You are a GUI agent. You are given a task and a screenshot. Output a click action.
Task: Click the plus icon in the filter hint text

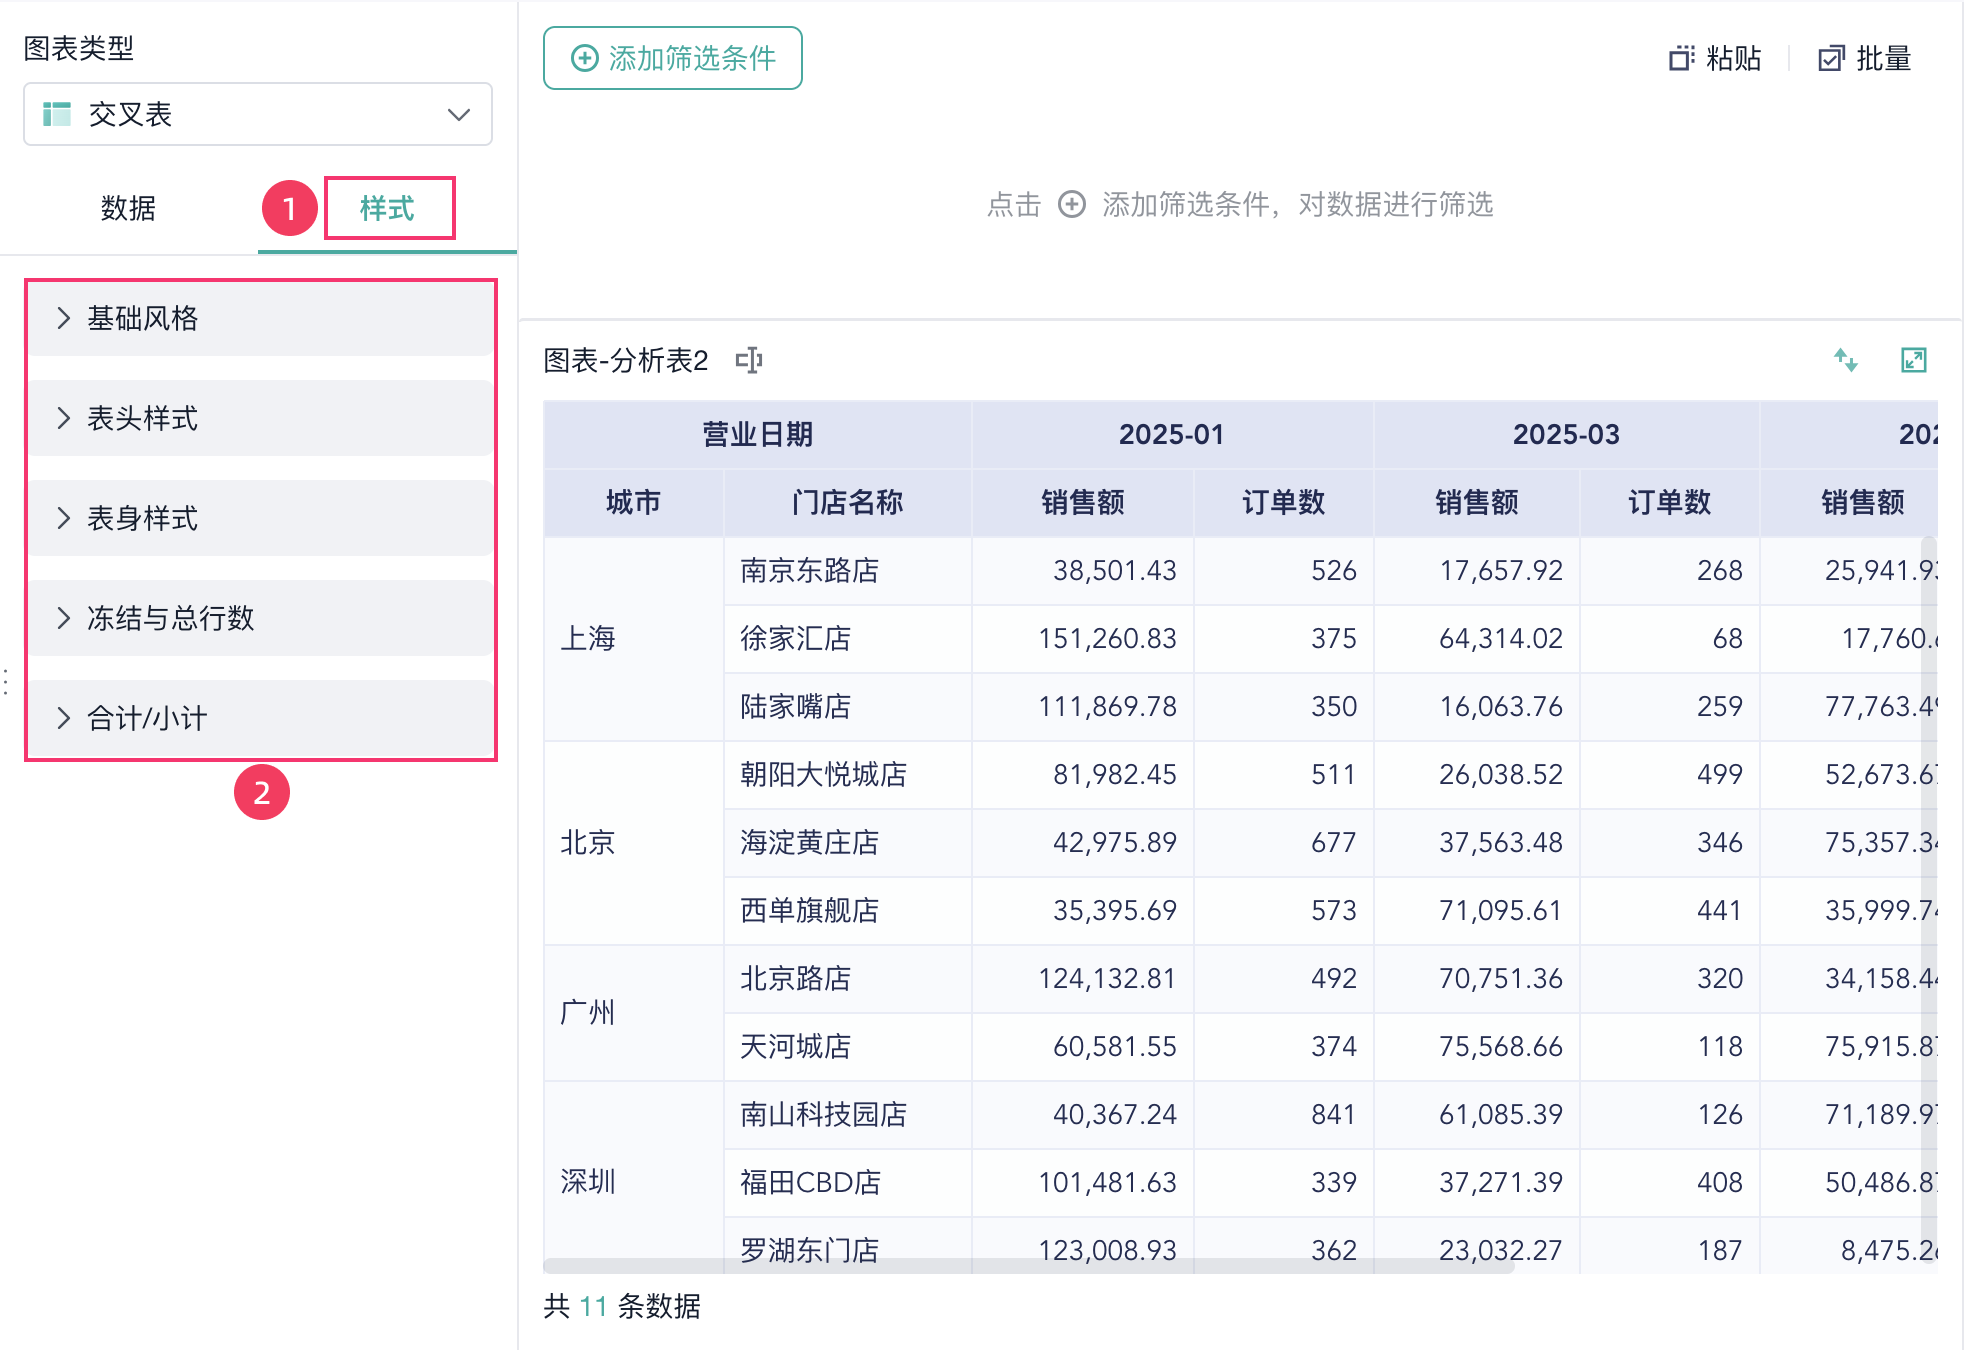[x=1072, y=204]
